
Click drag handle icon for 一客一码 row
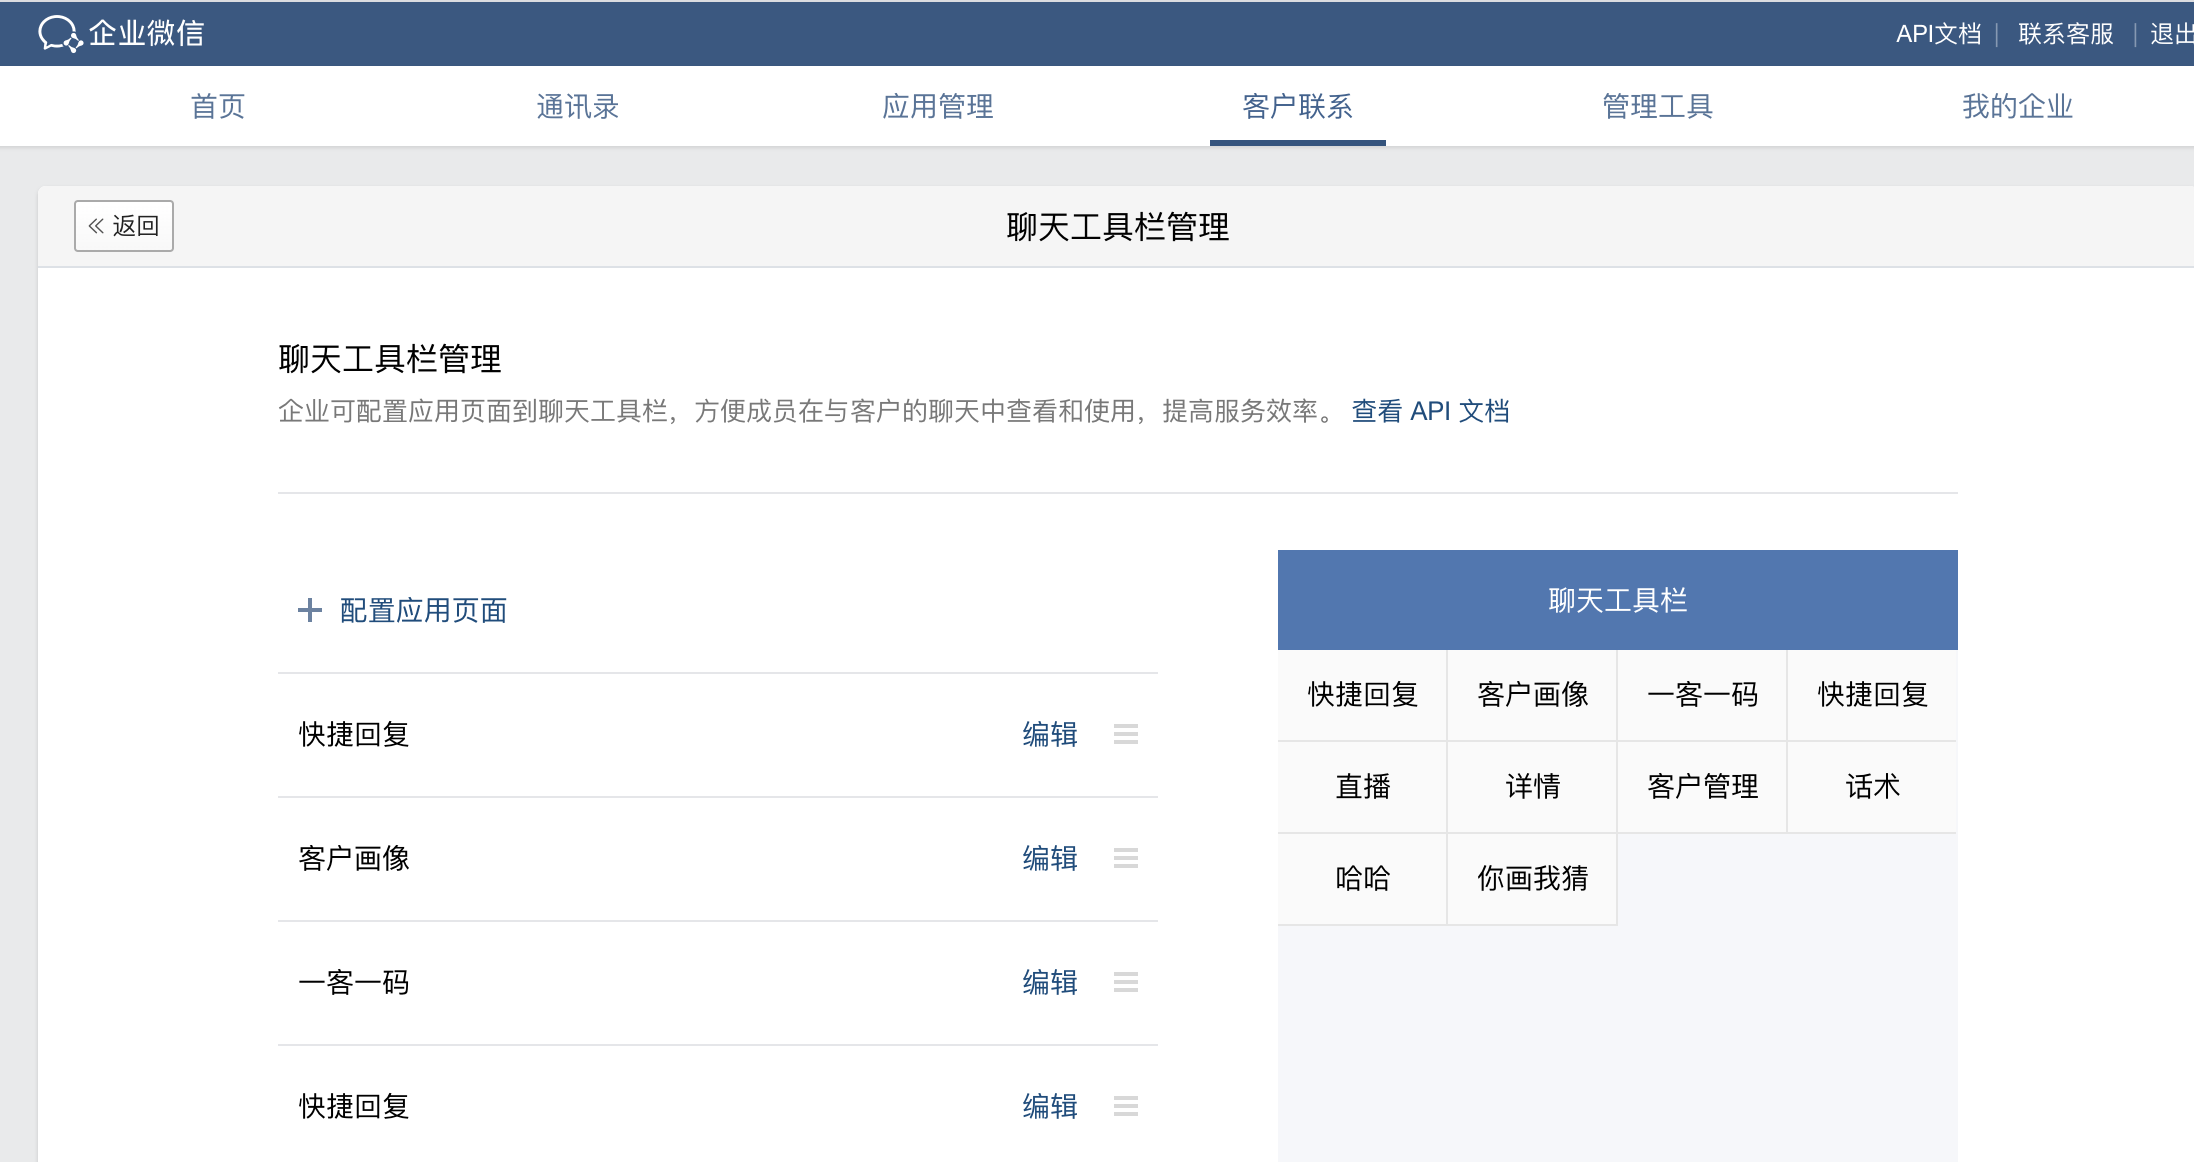coord(1126,982)
